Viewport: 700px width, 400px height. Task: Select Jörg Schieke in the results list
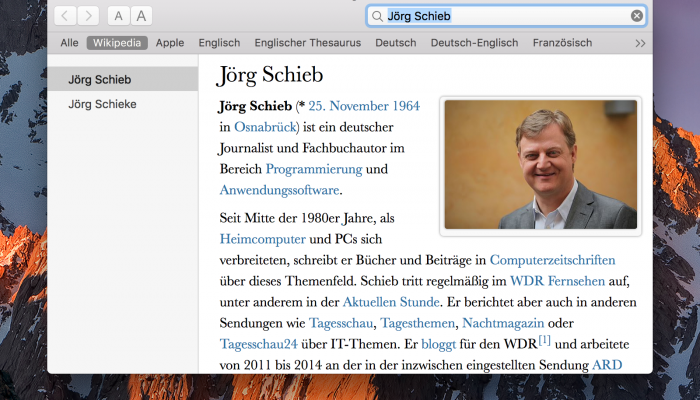(123, 104)
